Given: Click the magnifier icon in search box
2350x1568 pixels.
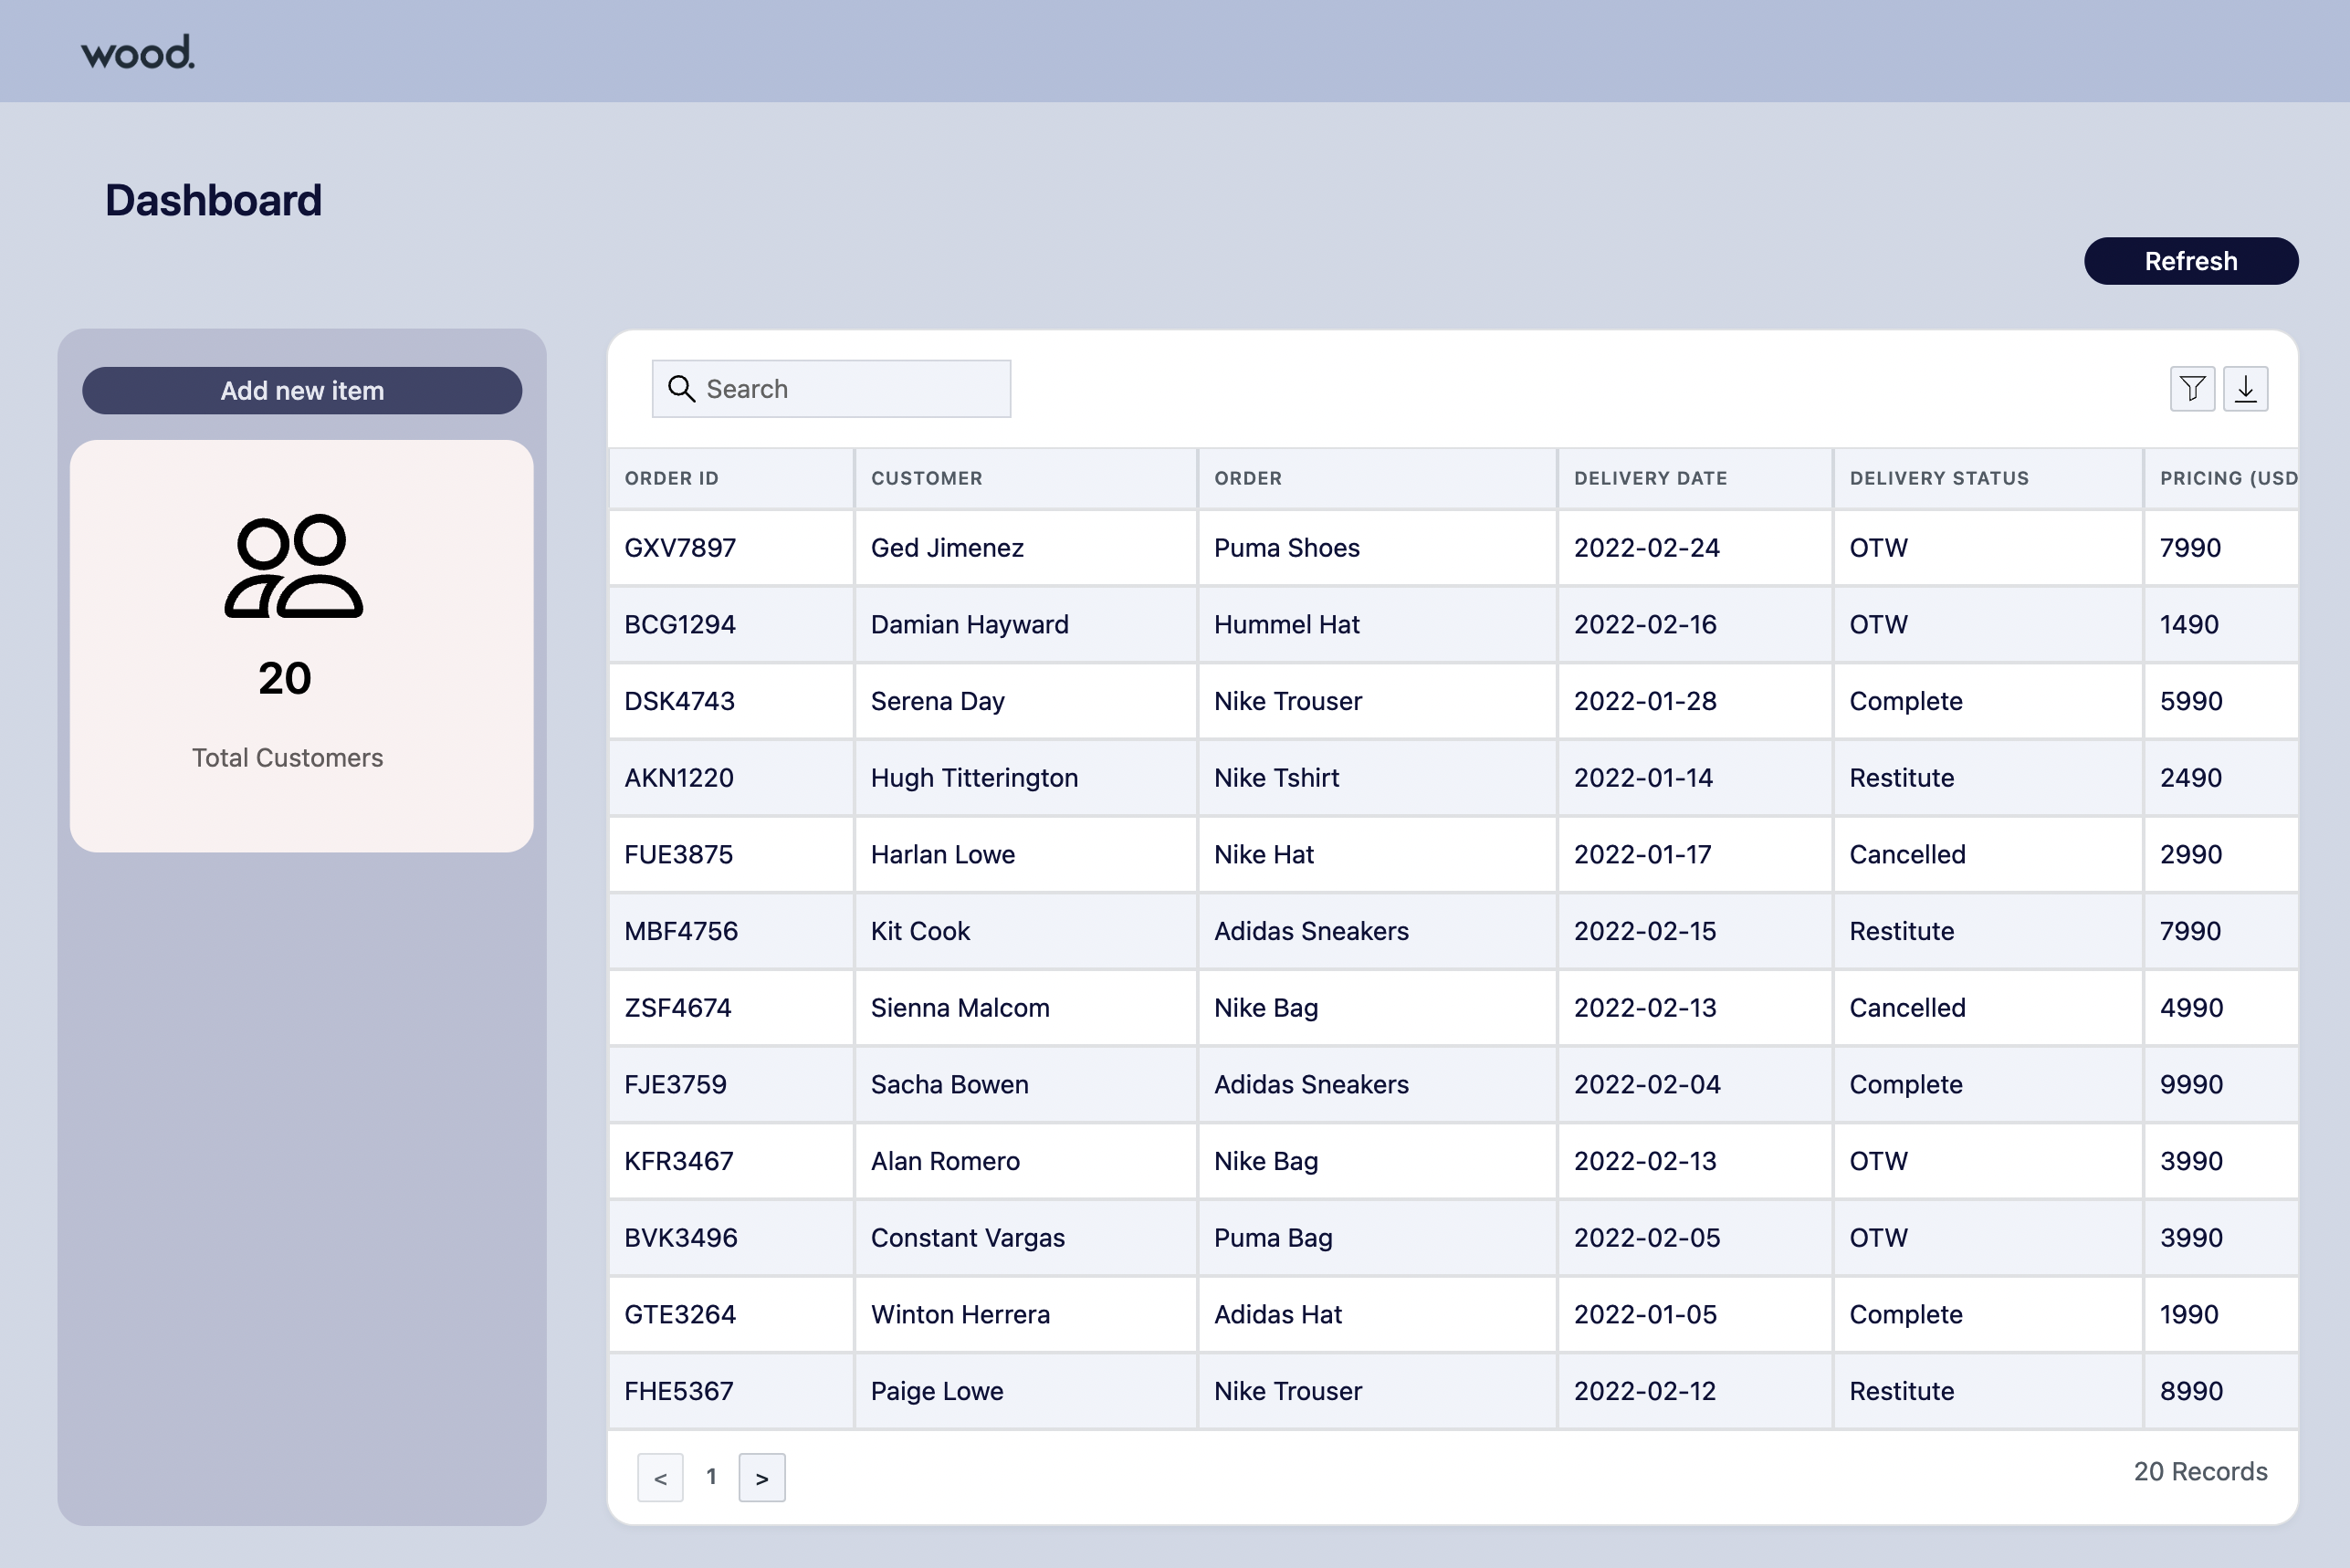Looking at the screenshot, I should click(681, 389).
